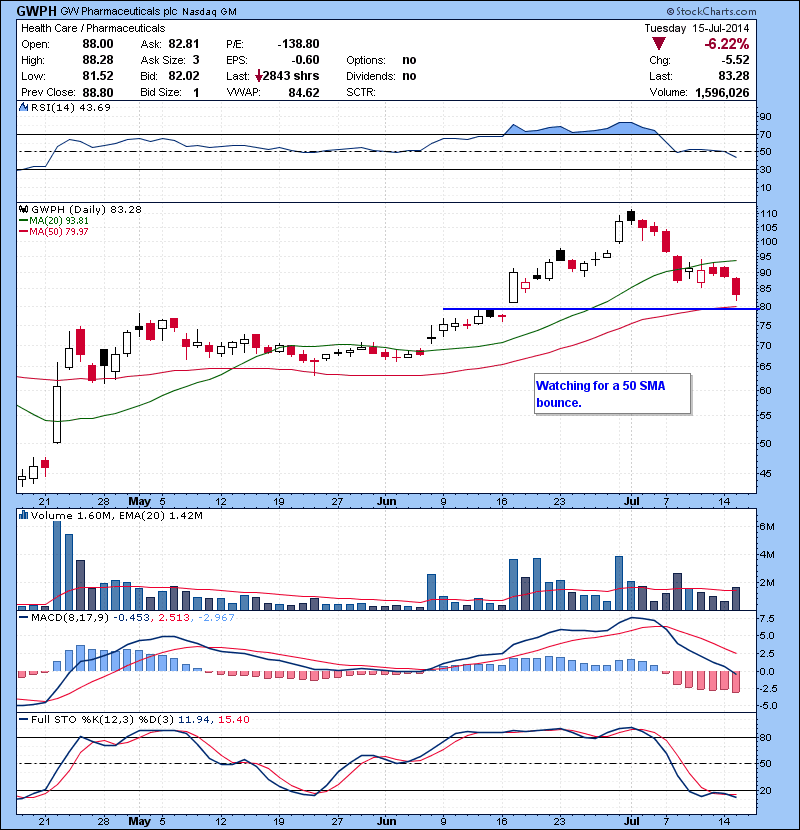Click the red down arrow before 2843 shrs
800x830 pixels.
coord(258,76)
